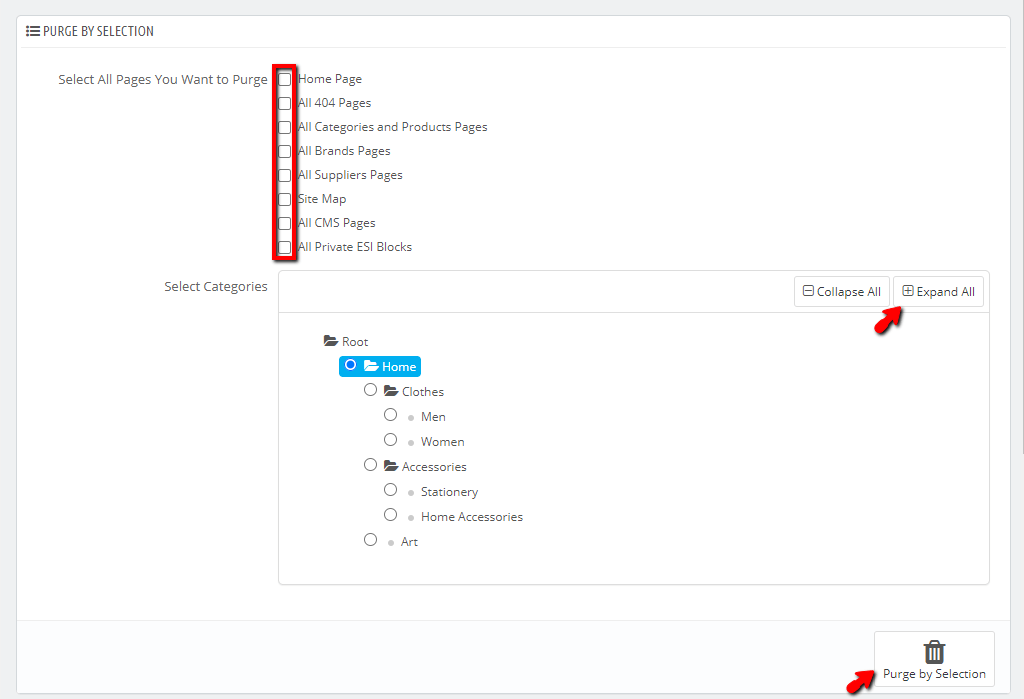Collapse the Home folder icon
Image resolution: width=1024 pixels, height=699 pixels.
(x=372, y=366)
